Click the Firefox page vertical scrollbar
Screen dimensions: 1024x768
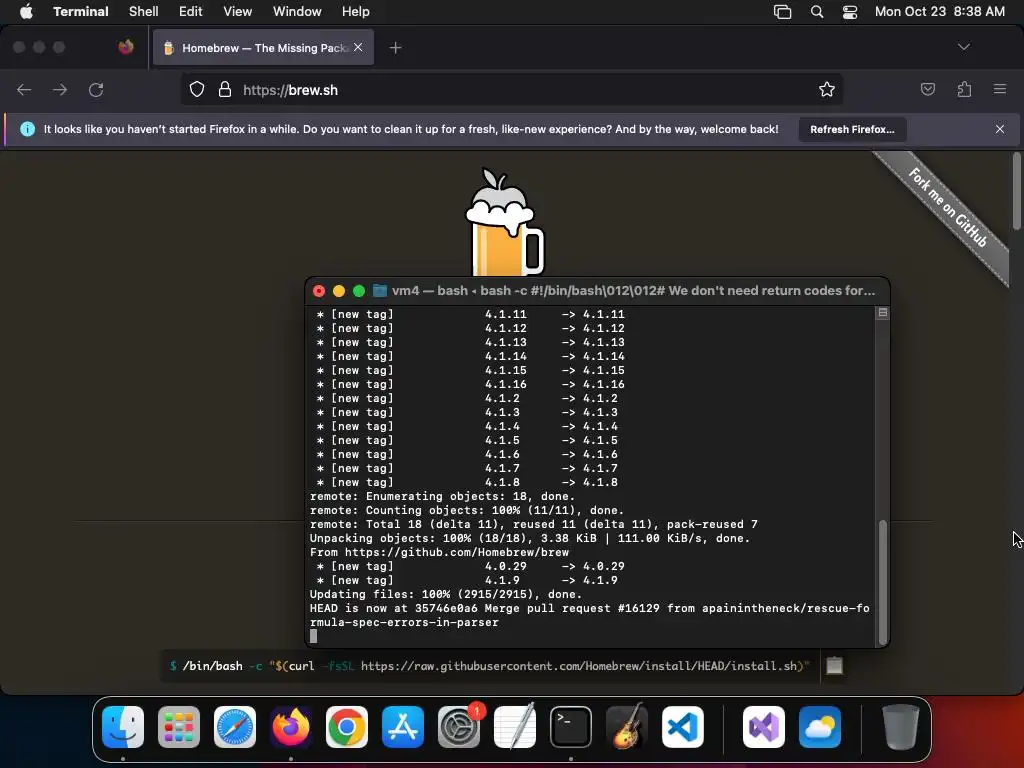coord(1016,191)
